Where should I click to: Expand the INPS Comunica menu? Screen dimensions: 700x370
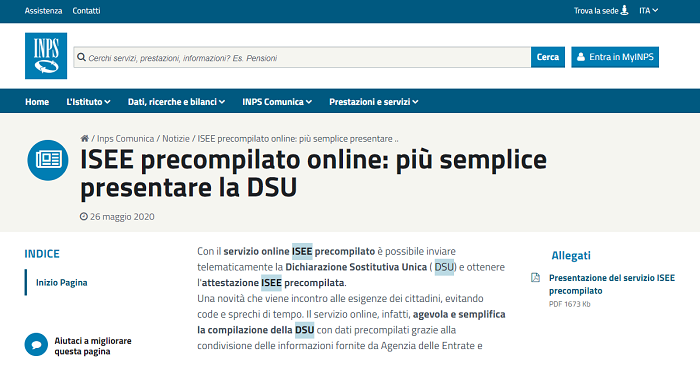(277, 102)
